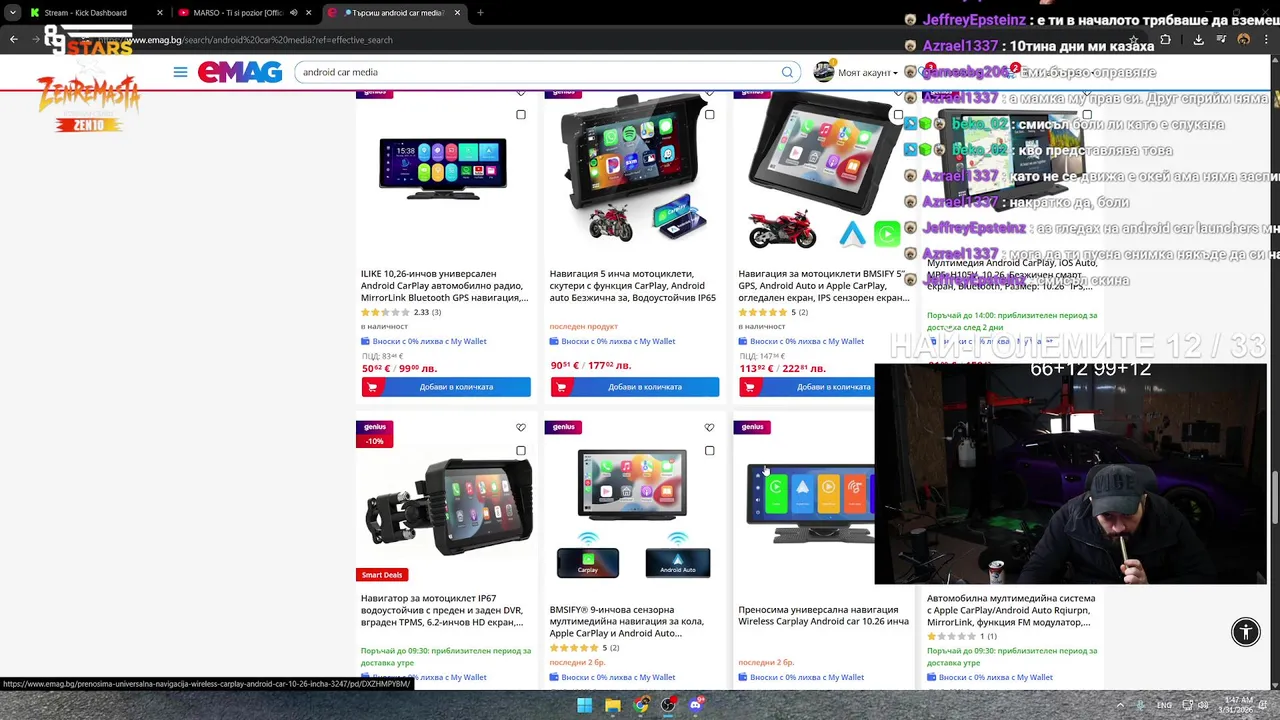This screenshot has height=720, width=1280.
Task: Check compare box for BMSIFY 9-inch multimedia
Action: click(710, 451)
